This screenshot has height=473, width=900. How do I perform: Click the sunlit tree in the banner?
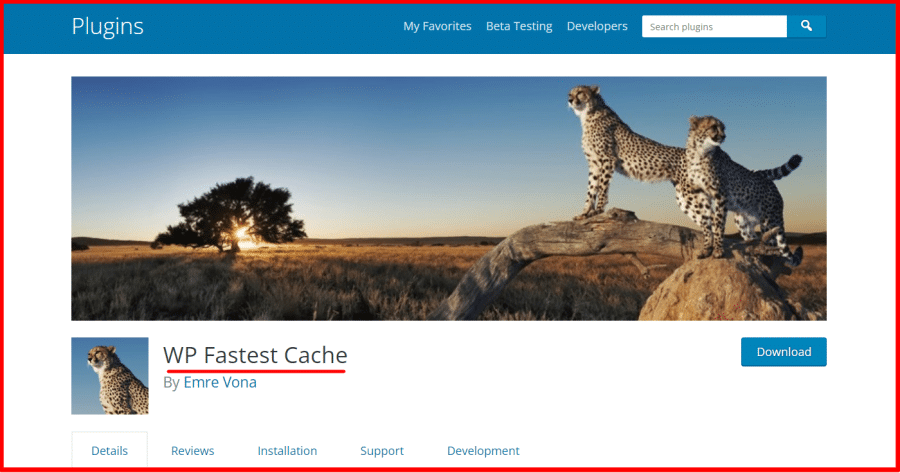coord(230,215)
